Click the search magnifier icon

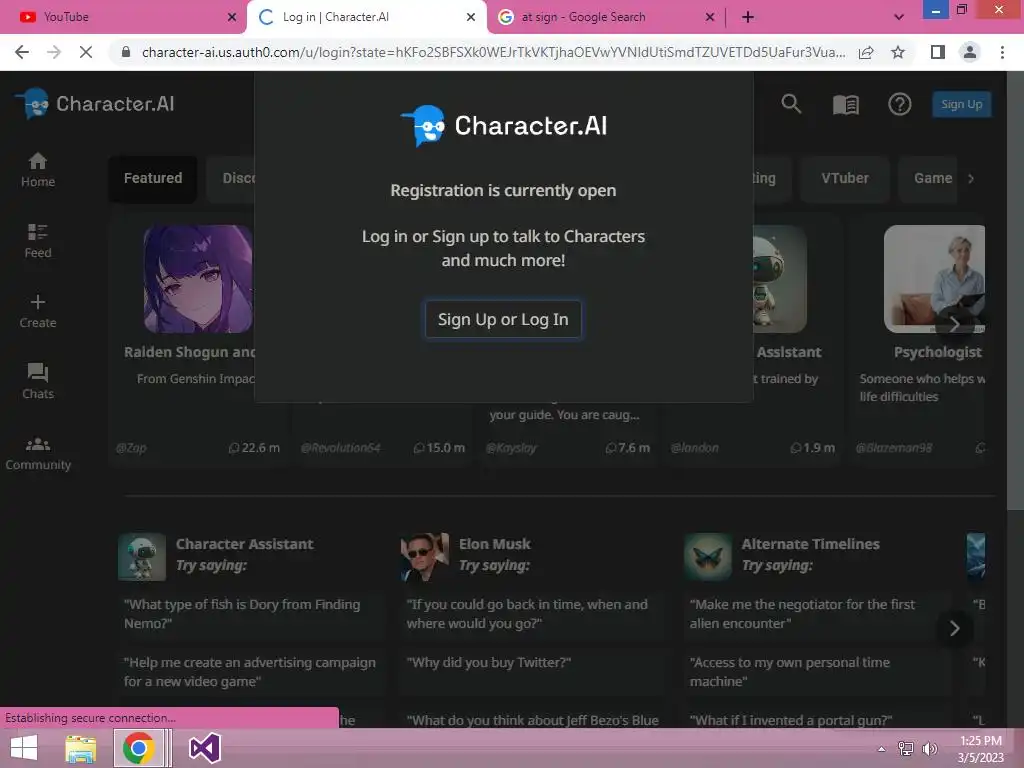tap(791, 104)
